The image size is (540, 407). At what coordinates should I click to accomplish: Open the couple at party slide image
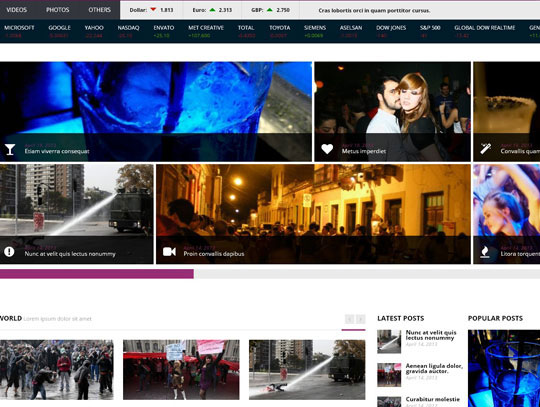(393, 112)
